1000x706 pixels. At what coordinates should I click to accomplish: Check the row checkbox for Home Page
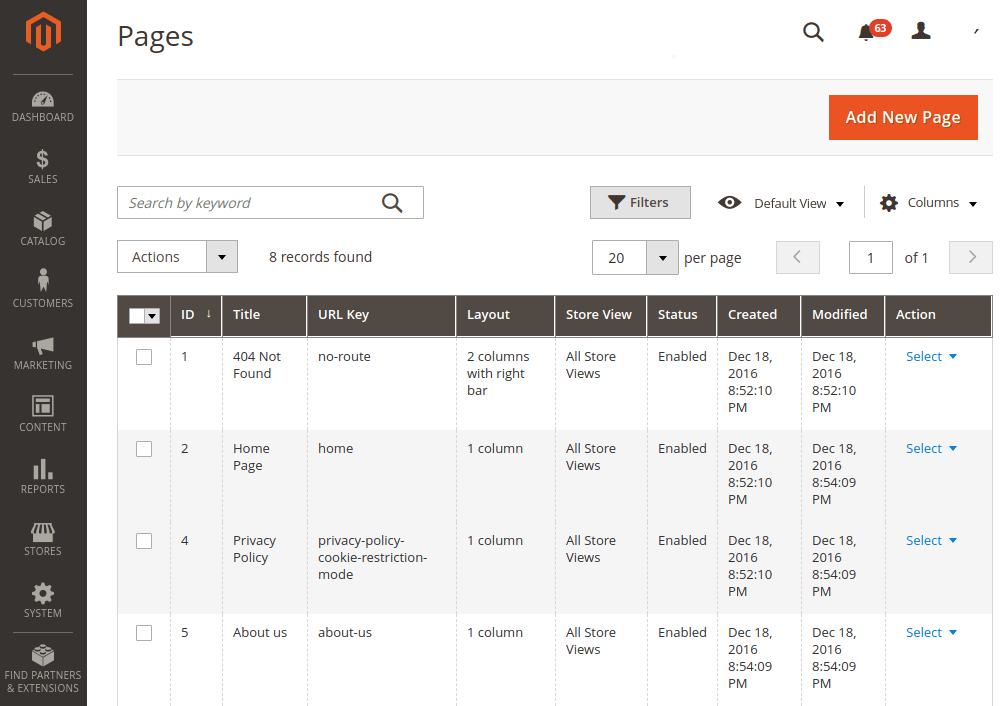tap(143, 448)
